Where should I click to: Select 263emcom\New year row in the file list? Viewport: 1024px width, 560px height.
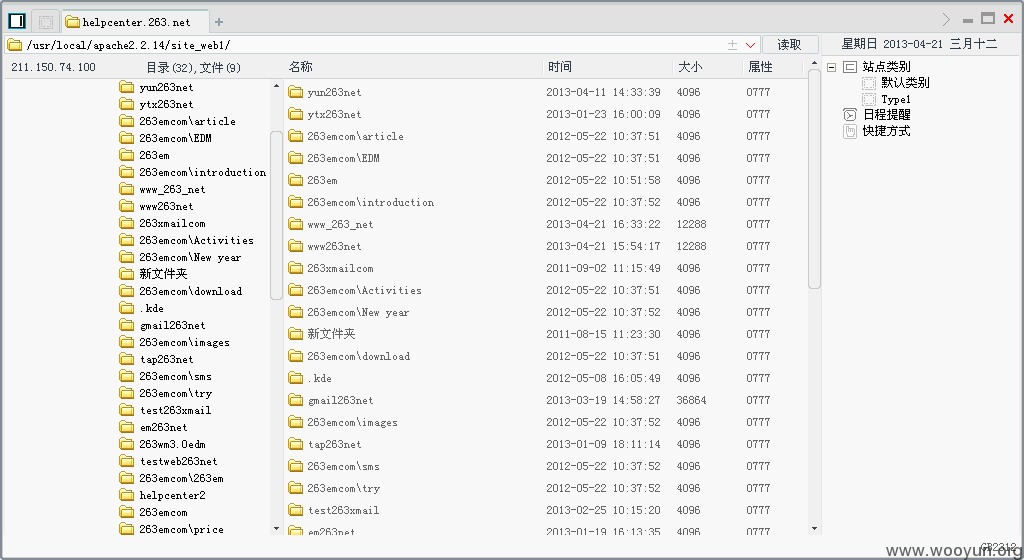[x=546, y=312]
